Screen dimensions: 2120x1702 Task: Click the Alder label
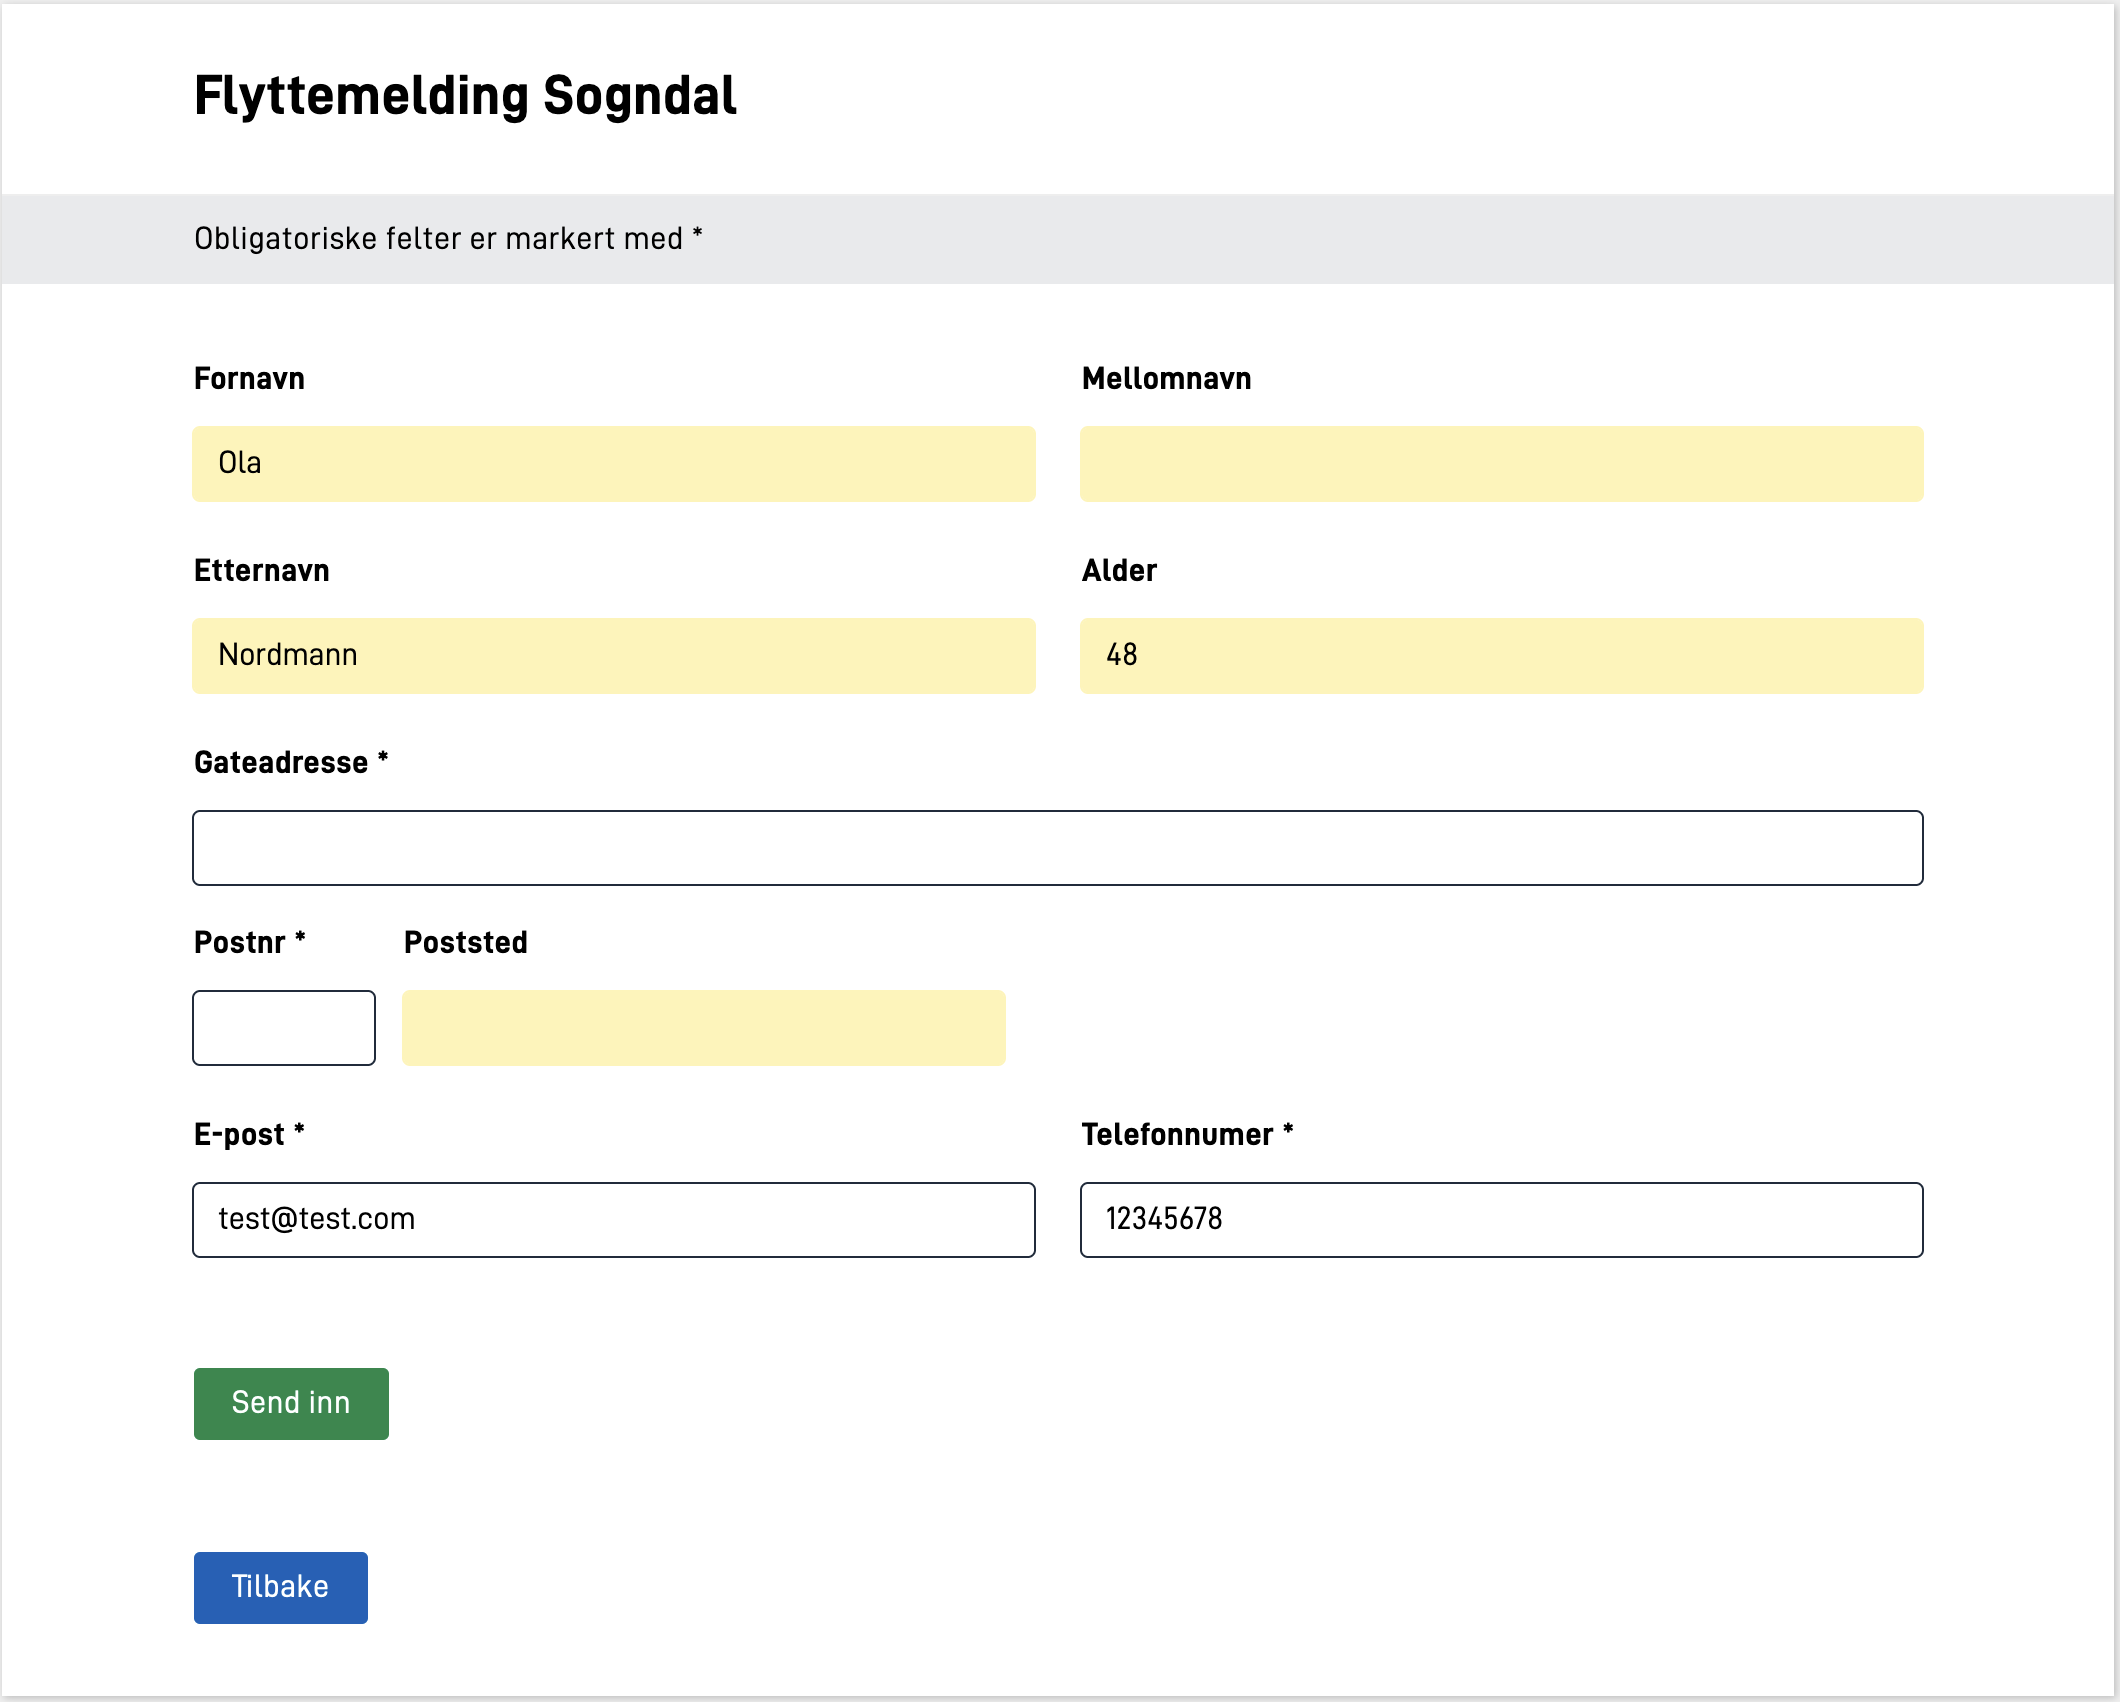pyautogui.click(x=1119, y=571)
